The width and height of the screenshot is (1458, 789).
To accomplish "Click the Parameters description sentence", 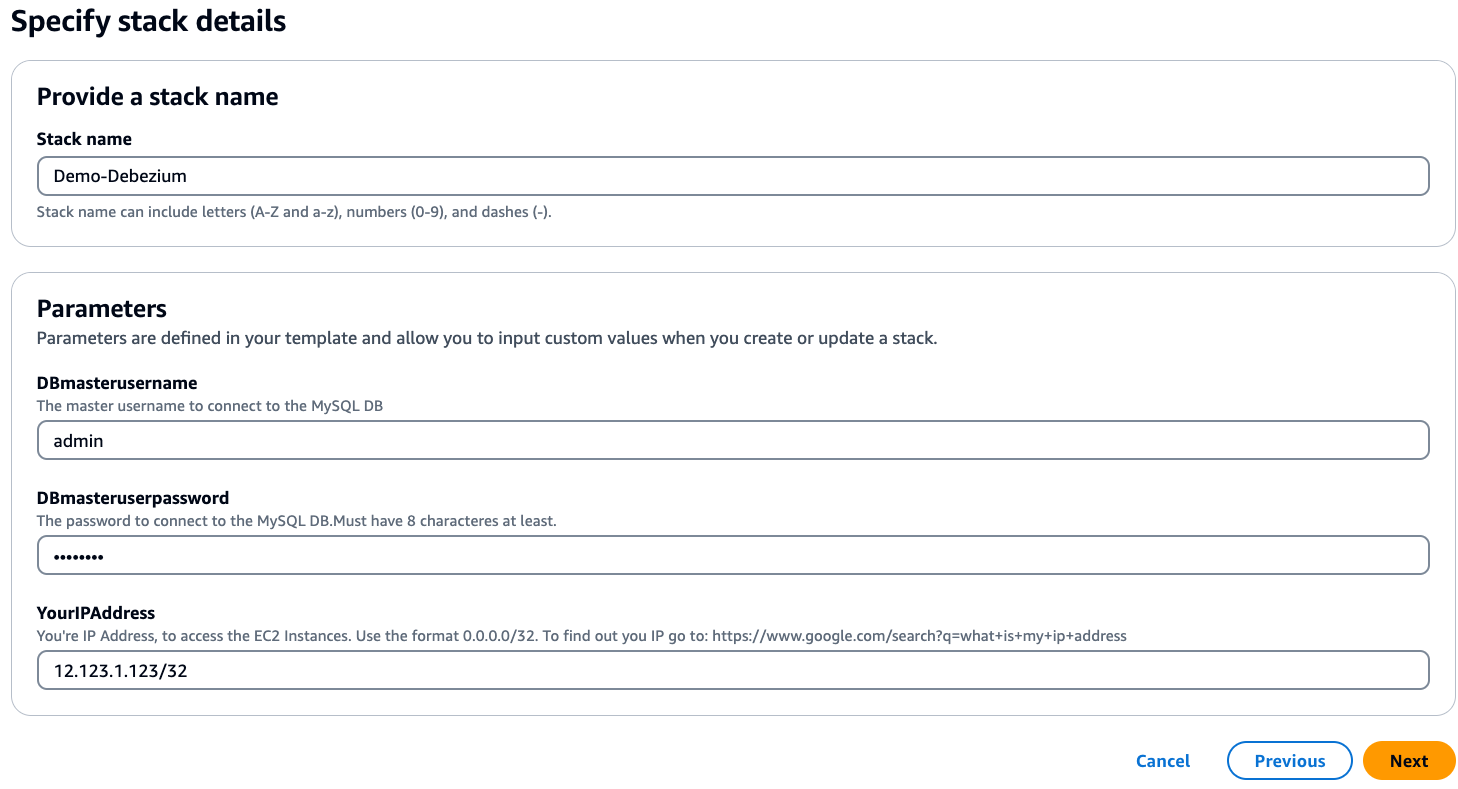I will (x=487, y=338).
